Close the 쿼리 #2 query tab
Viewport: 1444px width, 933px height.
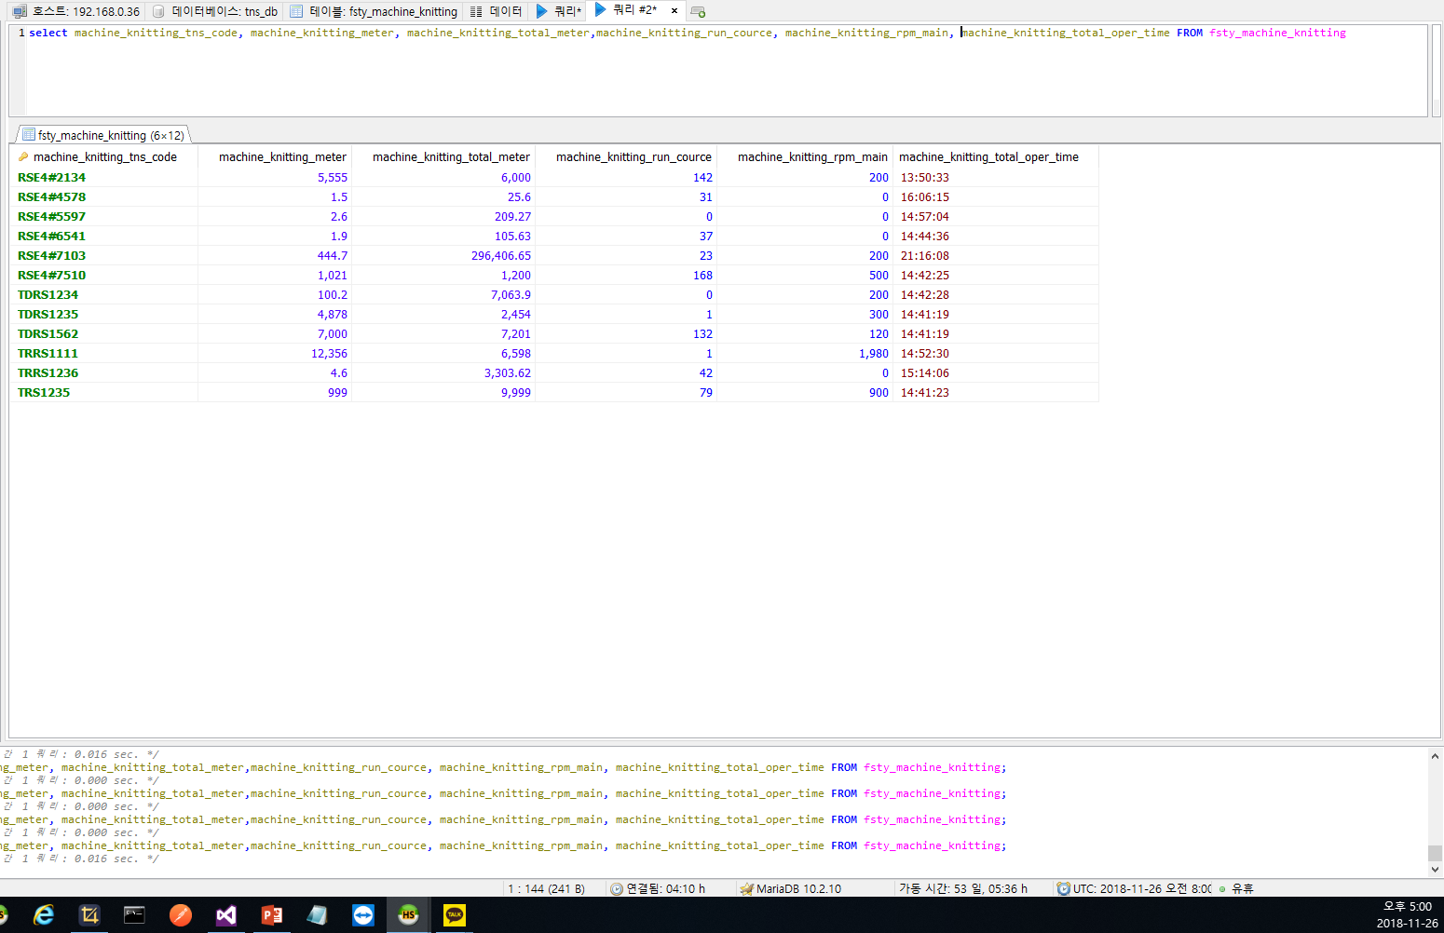pos(674,11)
